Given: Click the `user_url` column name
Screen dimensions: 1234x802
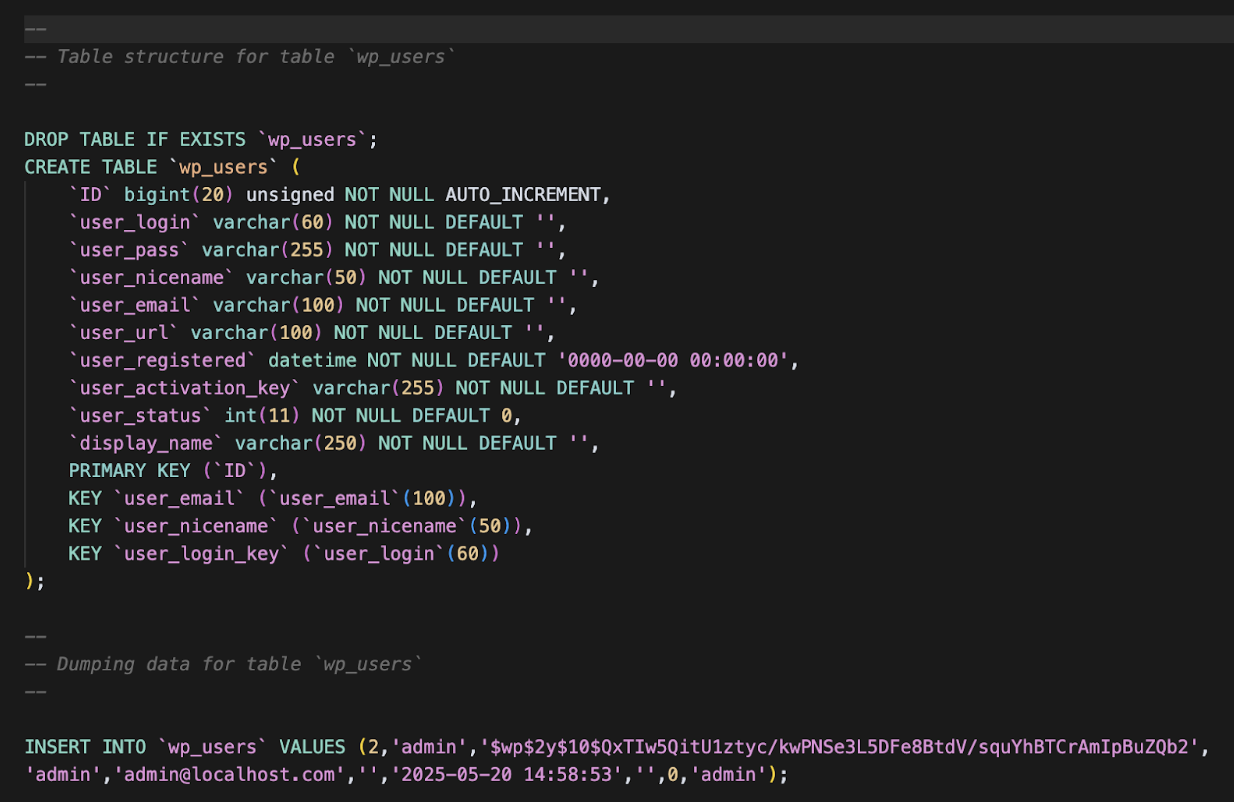Looking at the screenshot, I should (x=124, y=332).
